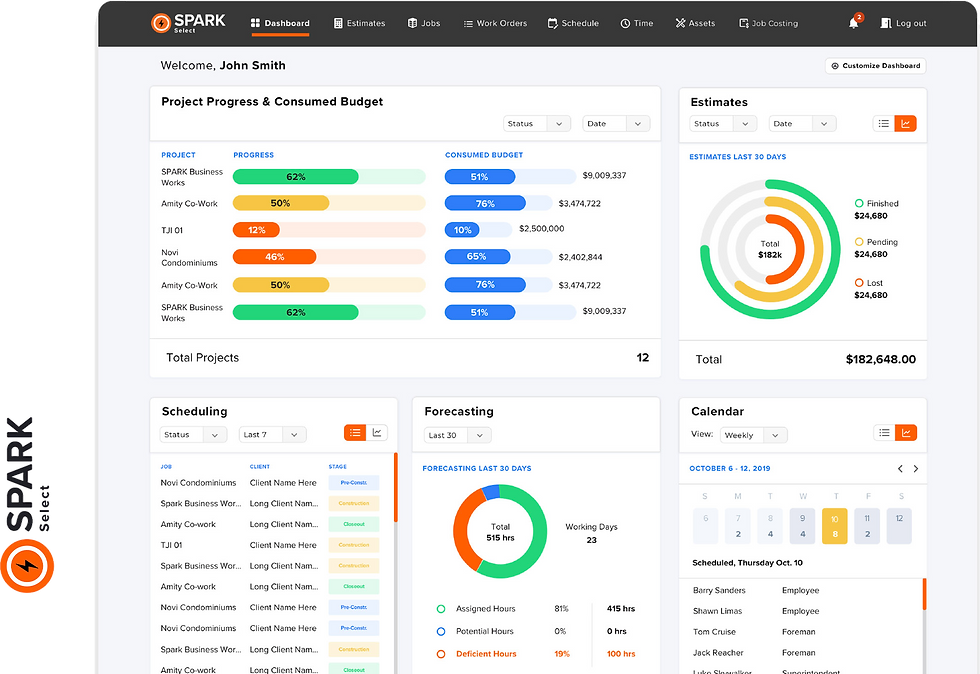Open Work Orders from the top navigation
Viewport: 980px width, 674px height.
pos(495,23)
